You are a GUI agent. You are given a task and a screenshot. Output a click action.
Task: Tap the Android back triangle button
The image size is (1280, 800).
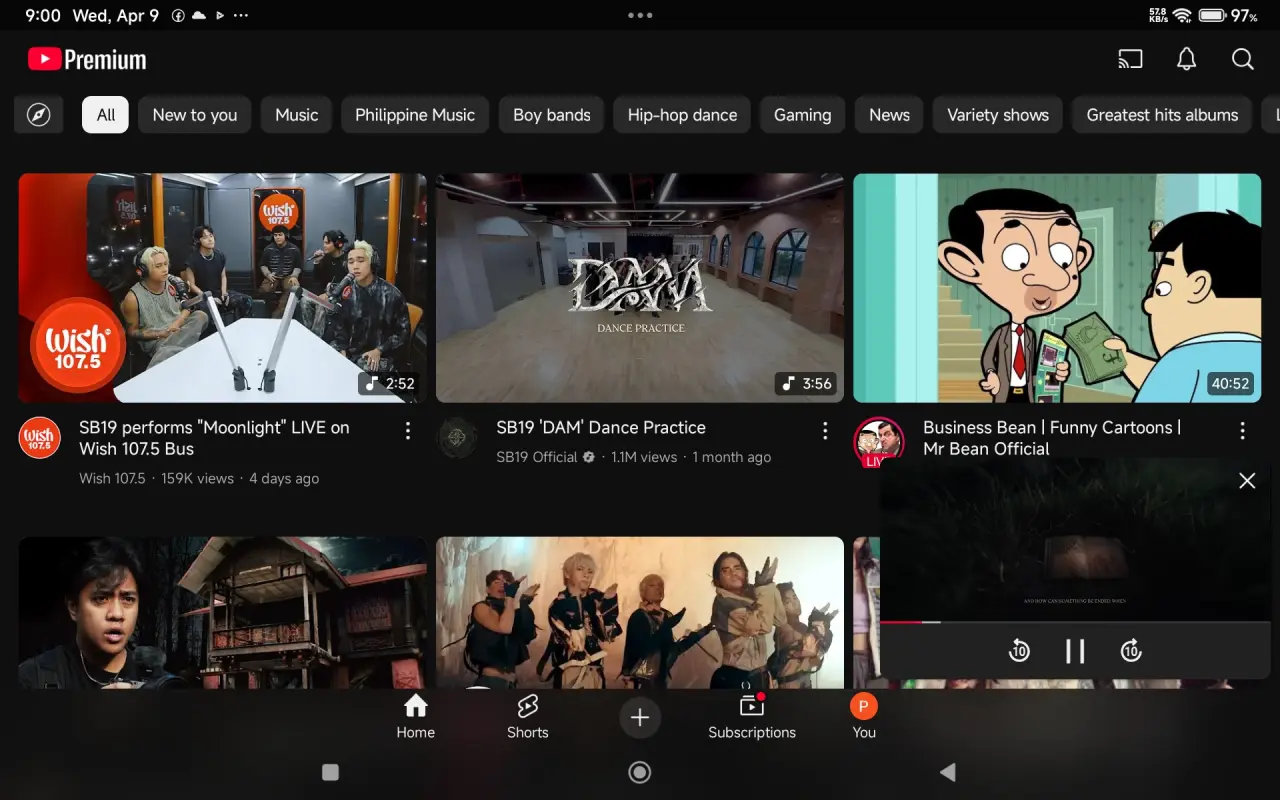point(948,772)
